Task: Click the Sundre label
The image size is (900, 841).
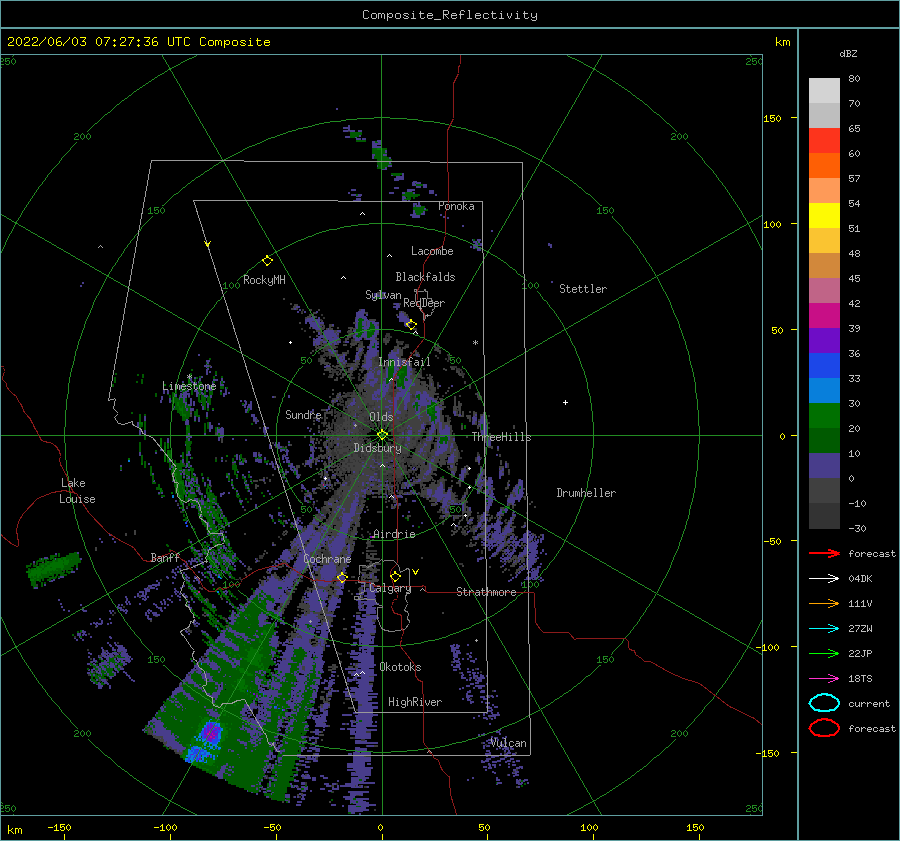Action: (x=303, y=415)
